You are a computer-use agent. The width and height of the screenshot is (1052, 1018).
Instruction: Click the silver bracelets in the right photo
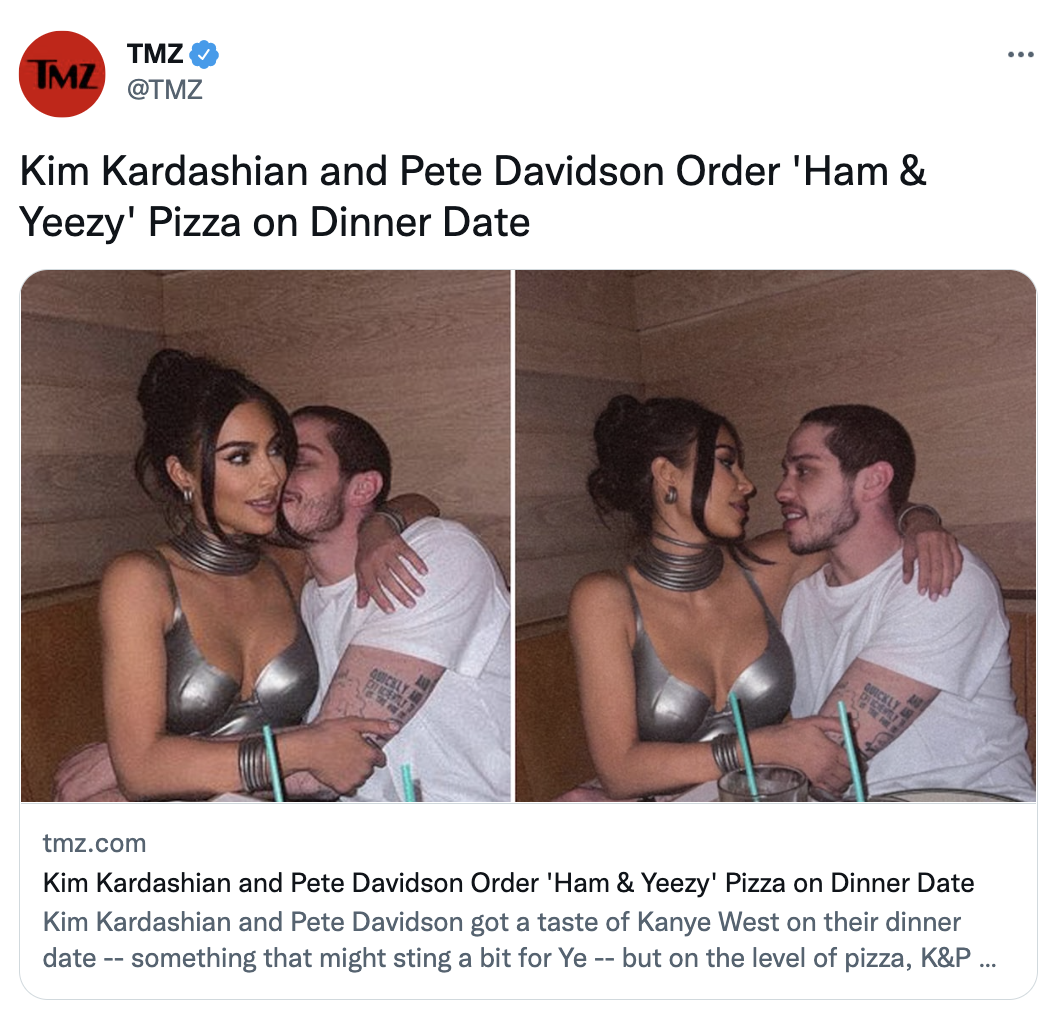click(x=726, y=752)
